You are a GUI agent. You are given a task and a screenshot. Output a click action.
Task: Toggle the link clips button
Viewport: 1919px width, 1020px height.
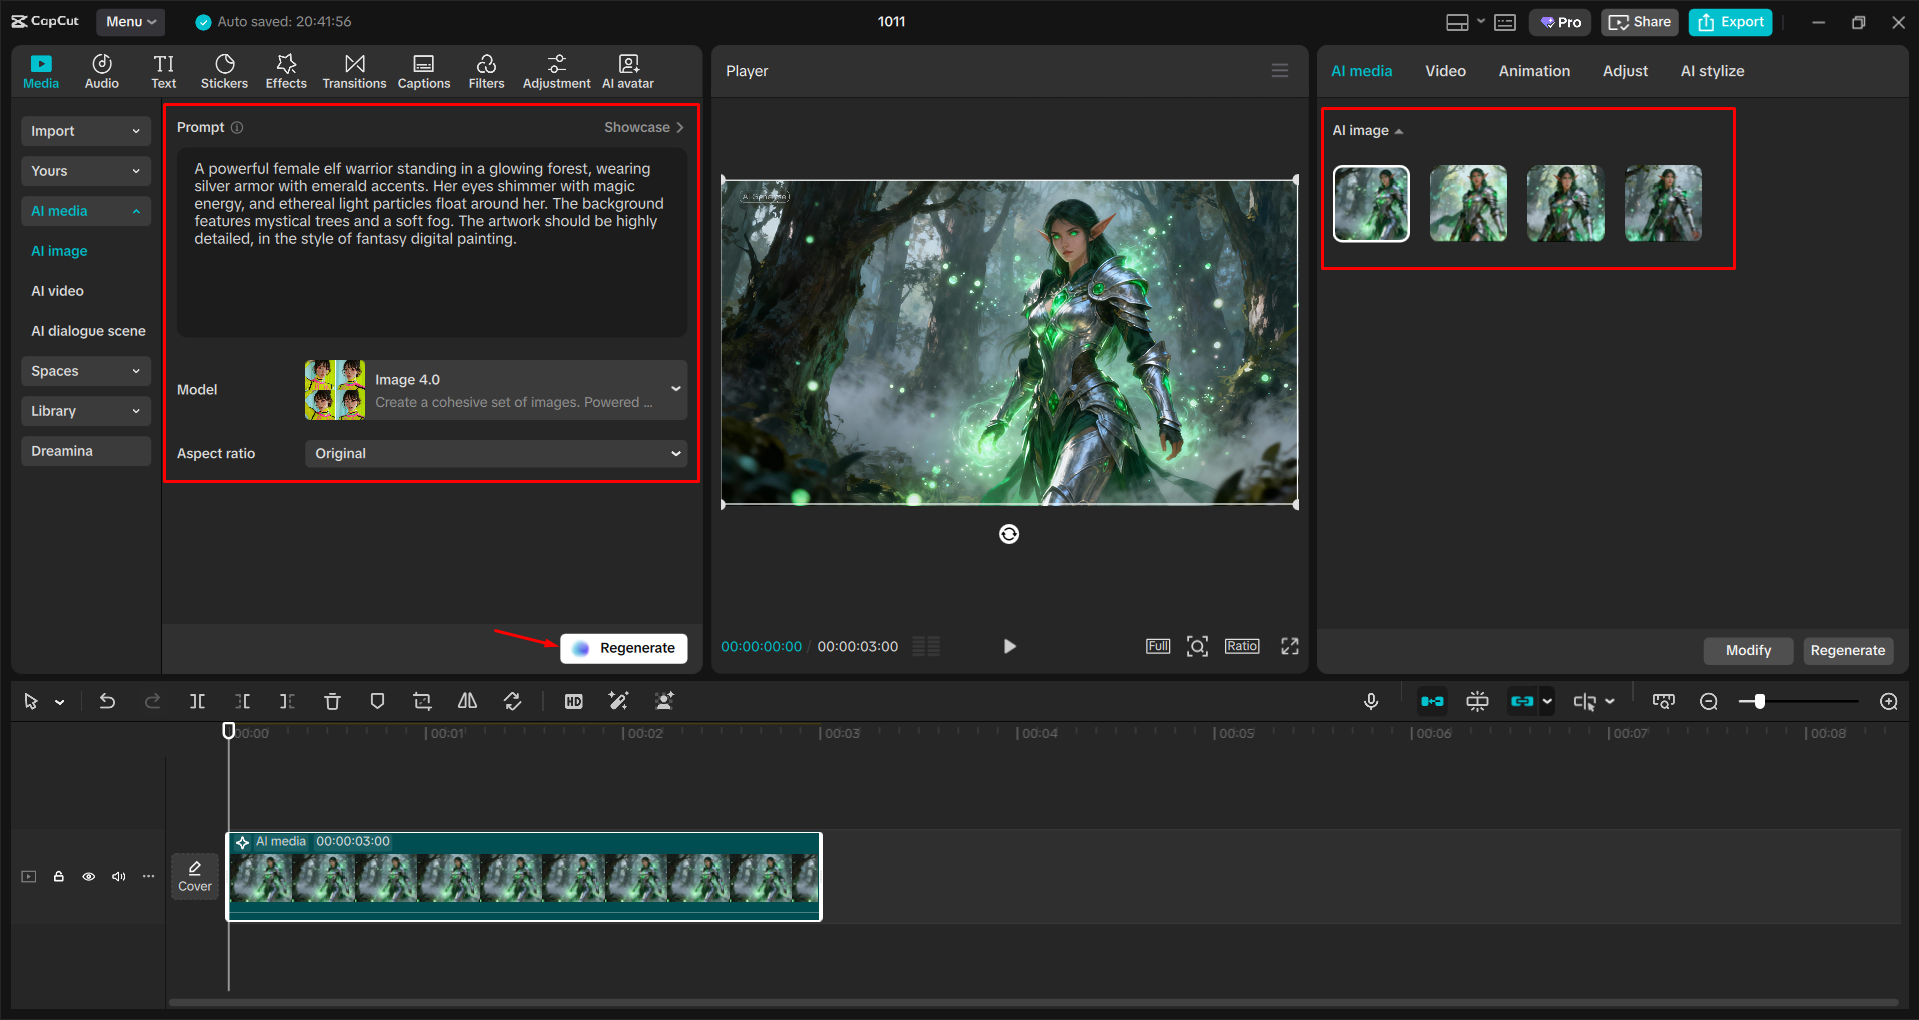[1524, 701]
